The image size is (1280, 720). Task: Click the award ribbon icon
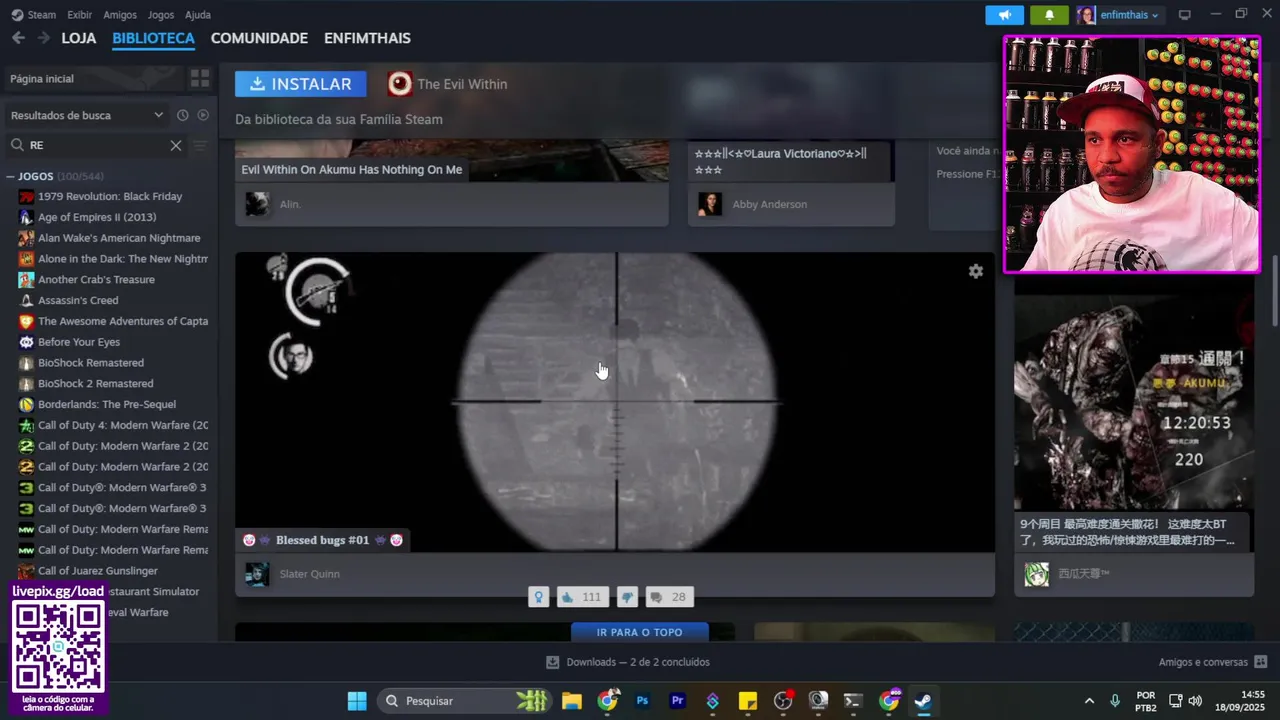point(539,597)
